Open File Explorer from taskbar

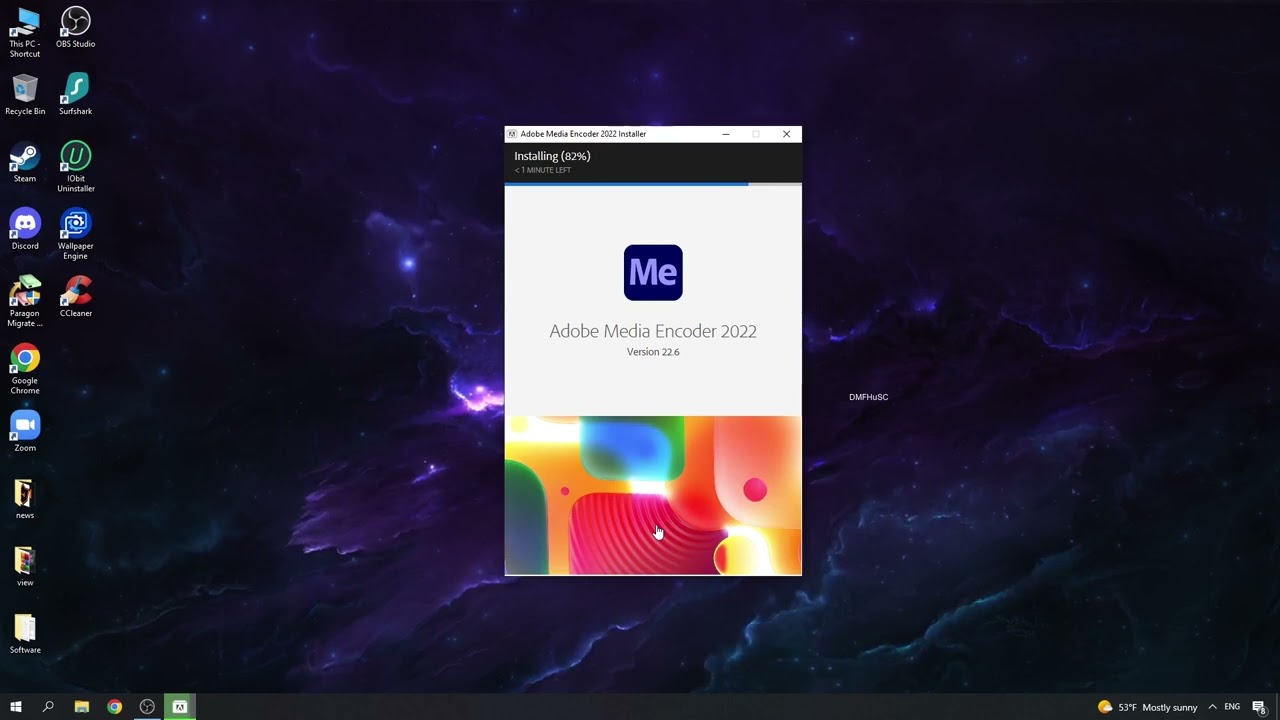tap(82, 707)
